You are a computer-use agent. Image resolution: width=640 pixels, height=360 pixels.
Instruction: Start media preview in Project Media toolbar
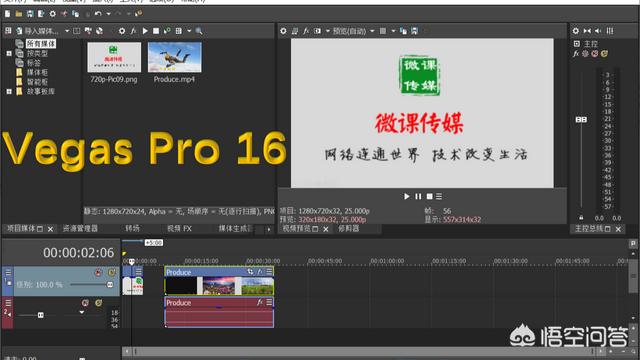click(145, 31)
